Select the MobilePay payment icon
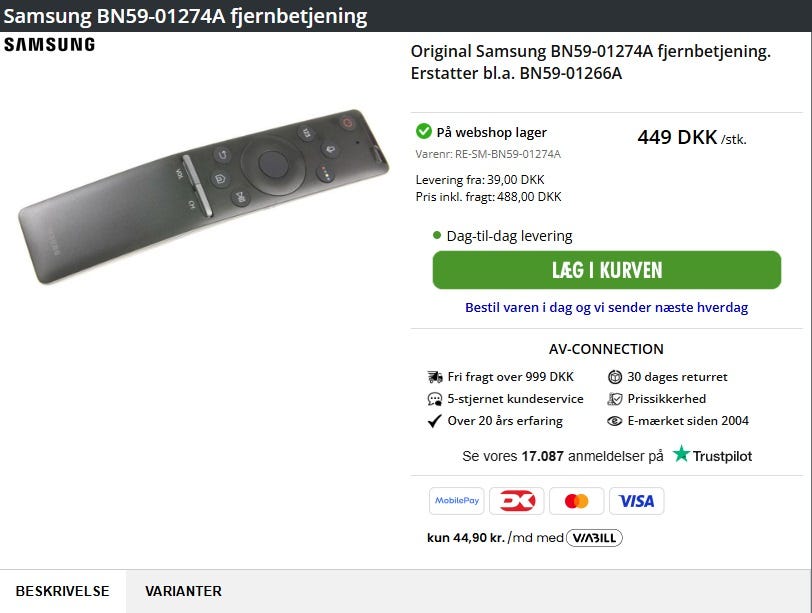 tap(456, 501)
